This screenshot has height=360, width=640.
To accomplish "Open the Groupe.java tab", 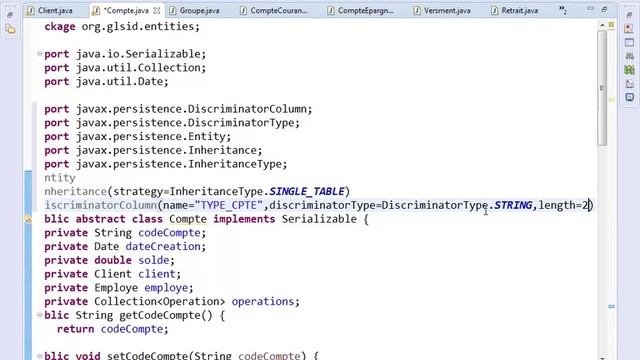I will point(195,11).
